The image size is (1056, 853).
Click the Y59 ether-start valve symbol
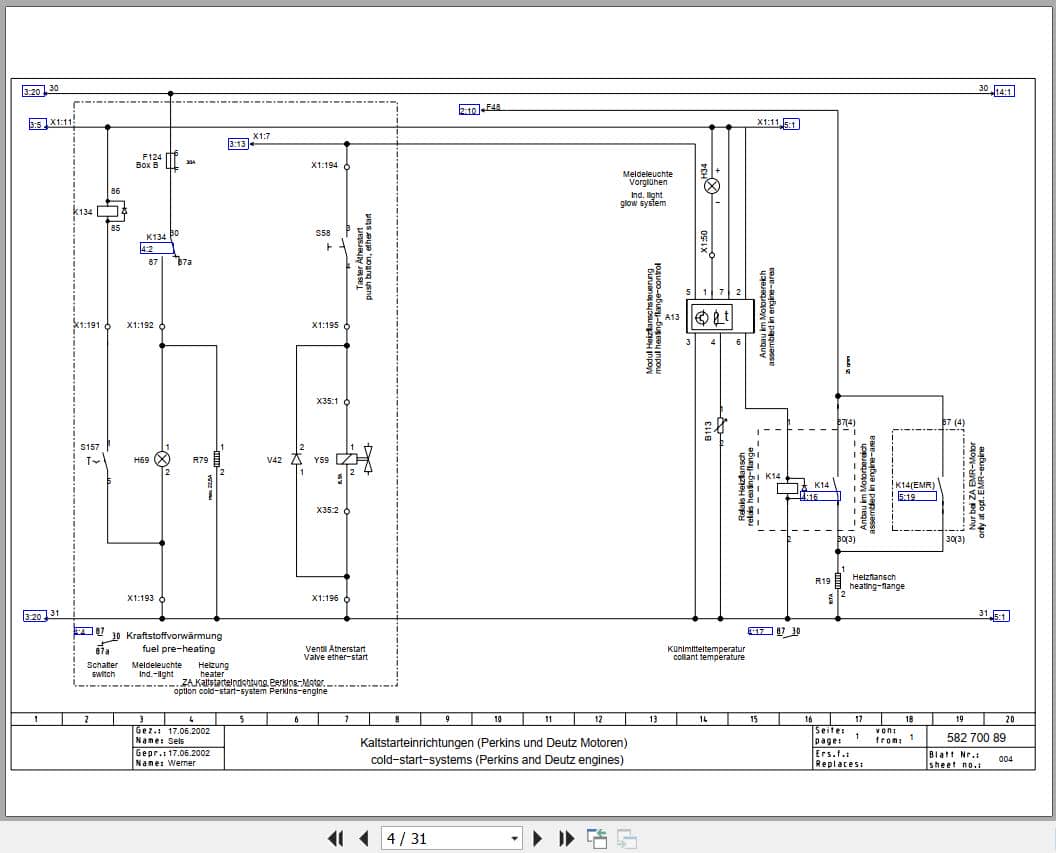[347, 459]
